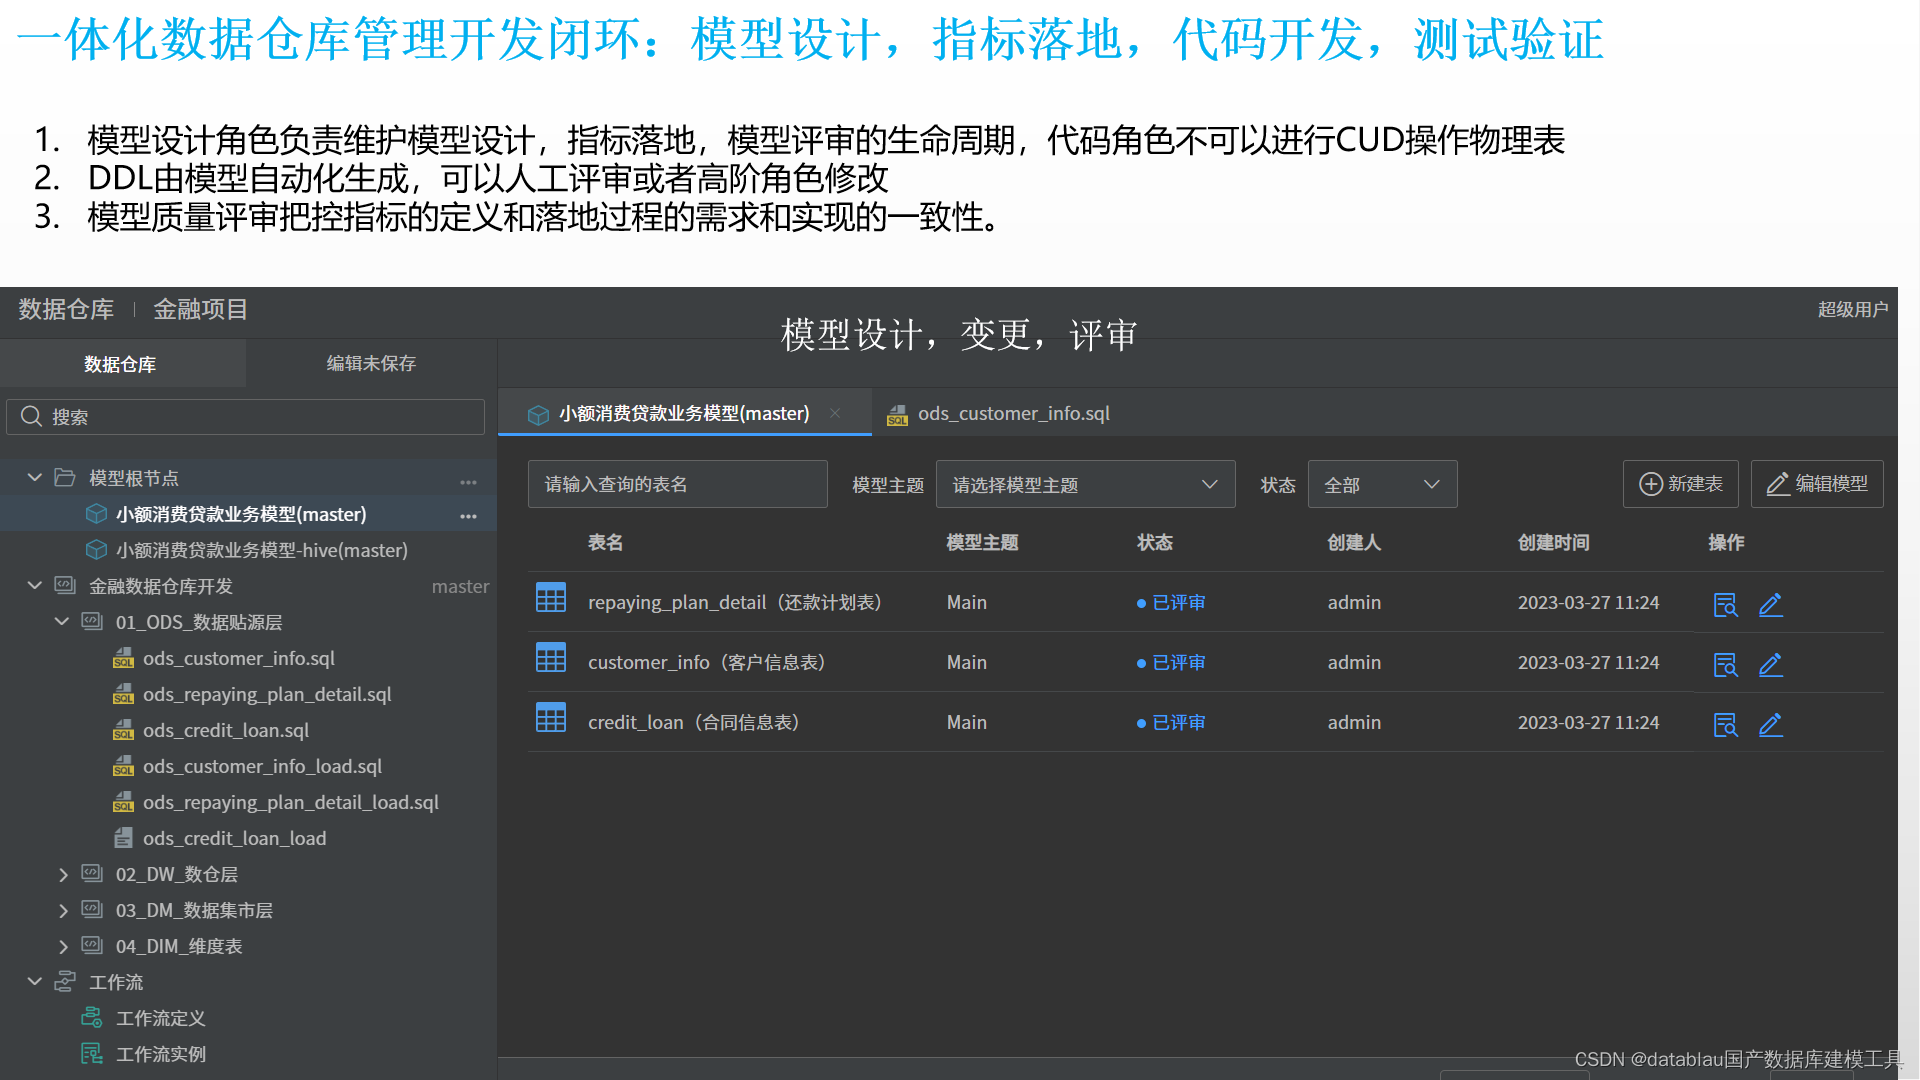Expand the 04_DIM_维度表 folder
Viewport: 1920px width, 1080px height.
coord(63,946)
